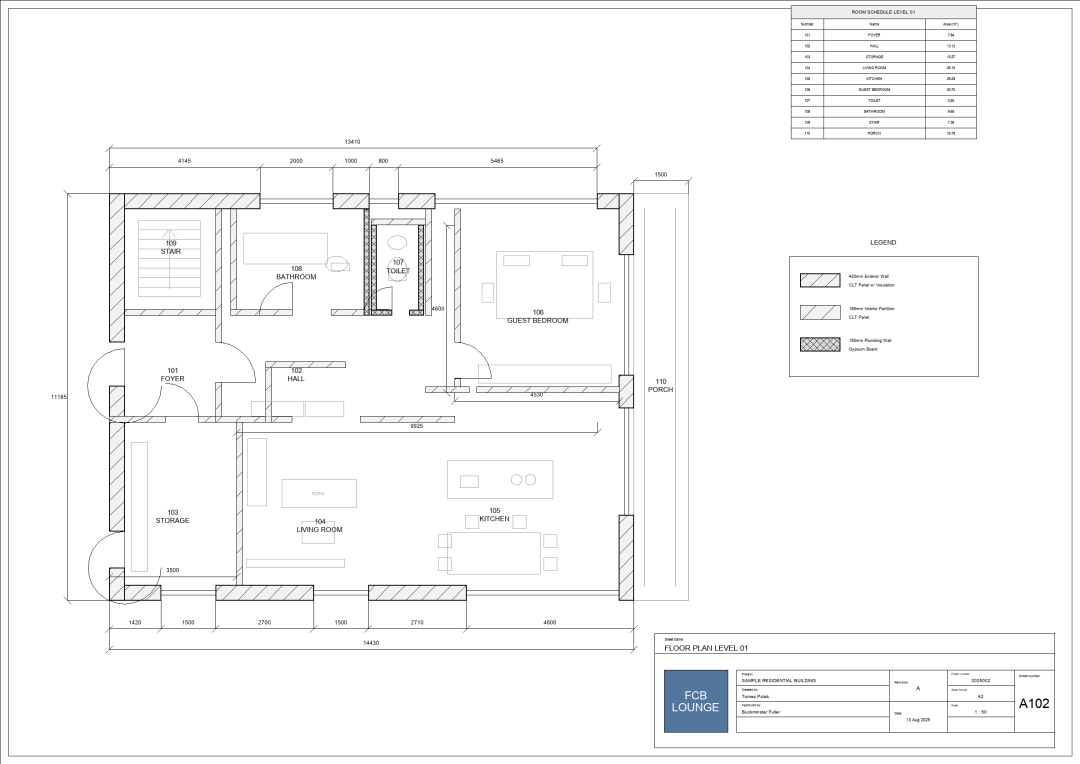Select the kitchen island with cooktop burners
The image size is (1080, 764).
[x=500, y=479]
